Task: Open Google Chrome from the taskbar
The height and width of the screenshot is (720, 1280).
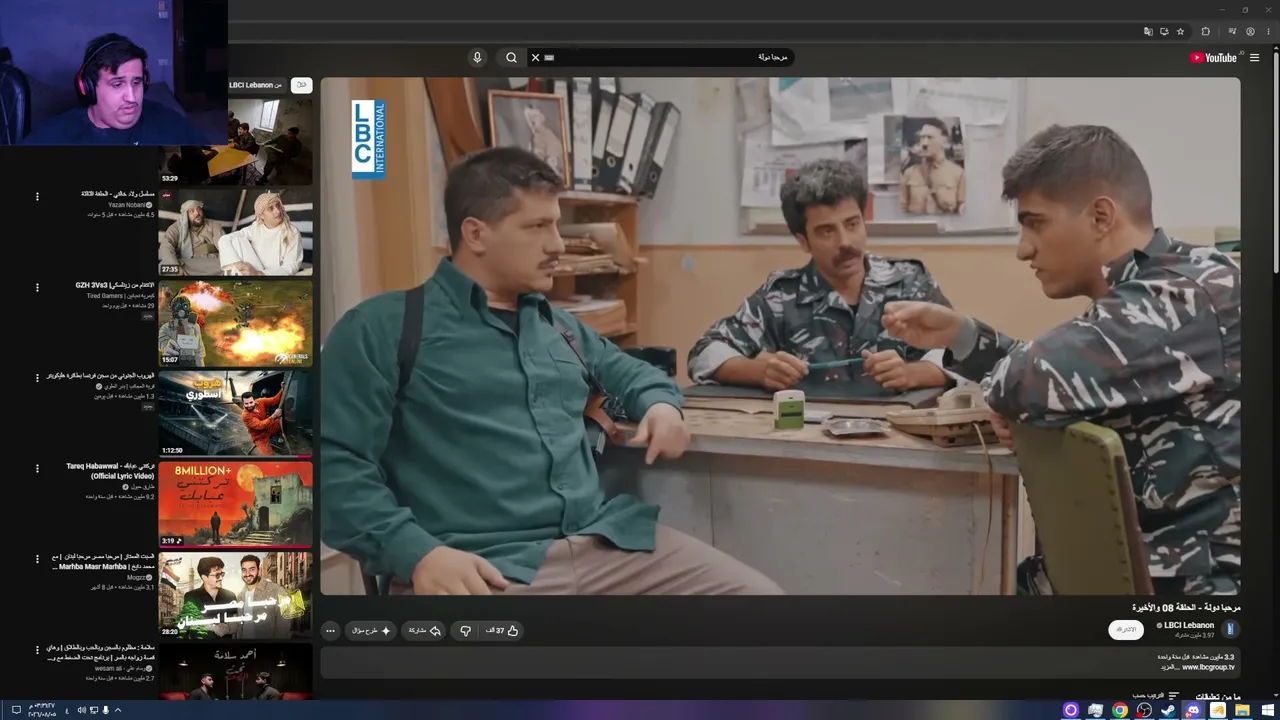Action: coord(1120,710)
